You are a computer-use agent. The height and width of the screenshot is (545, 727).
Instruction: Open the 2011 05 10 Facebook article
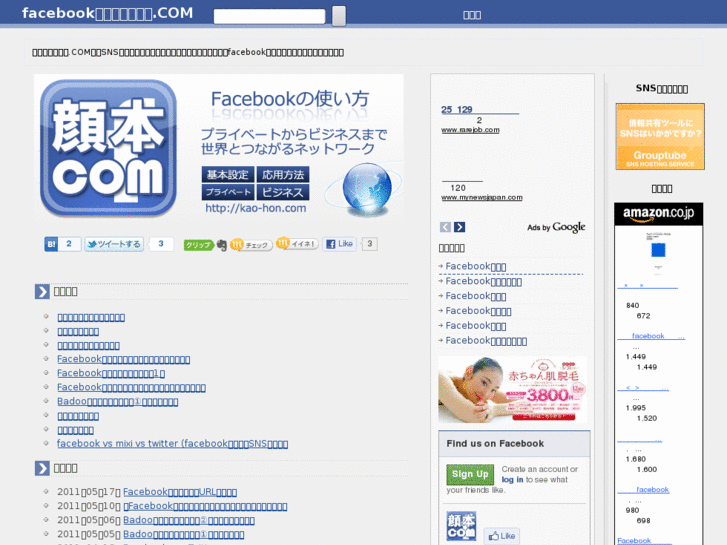(205, 507)
